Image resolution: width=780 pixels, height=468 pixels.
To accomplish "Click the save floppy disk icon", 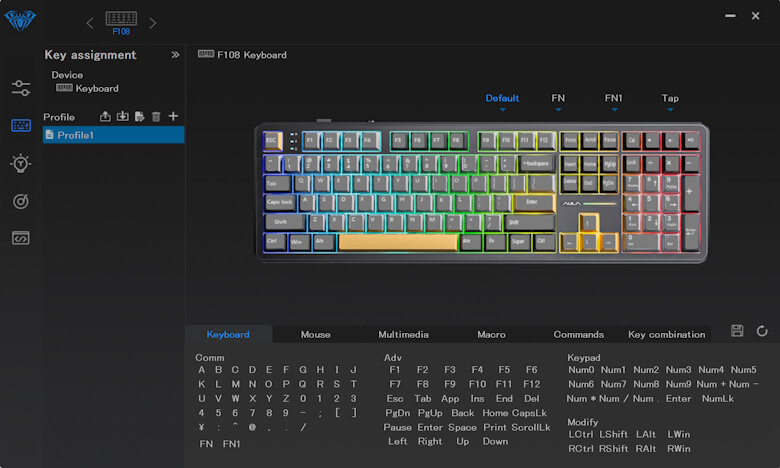I will click(x=737, y=331).
